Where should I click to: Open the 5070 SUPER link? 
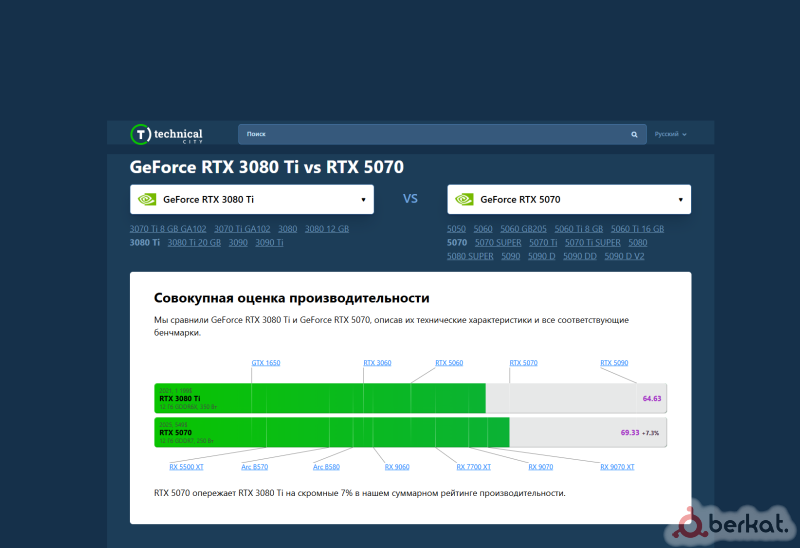498,243
